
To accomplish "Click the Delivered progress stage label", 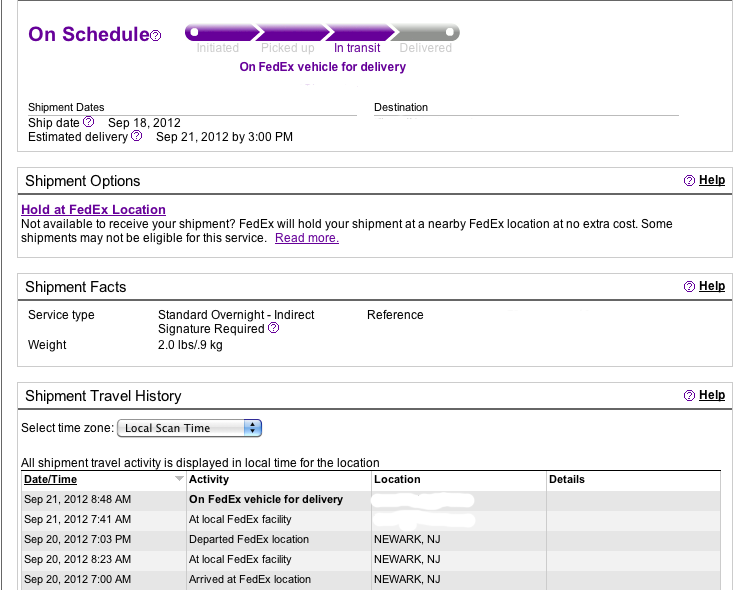I will (426, 48).
